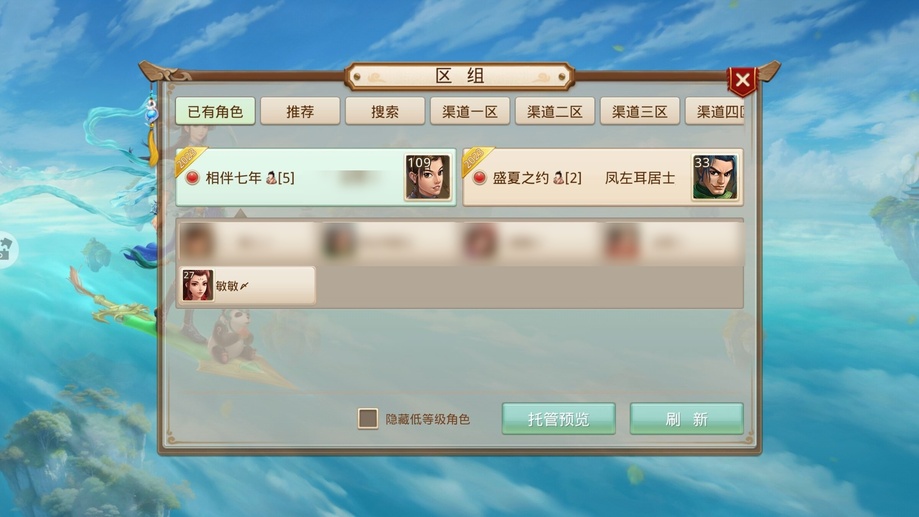Click the partially hidden left edge icon

[x=6, y=249]
